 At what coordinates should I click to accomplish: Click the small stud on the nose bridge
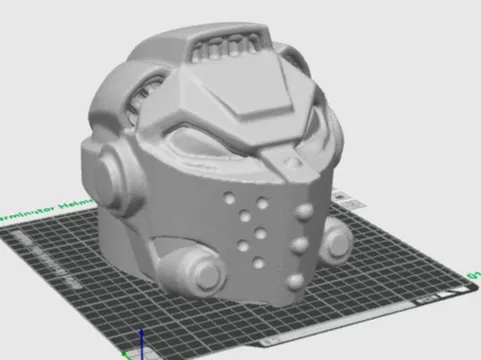pyautogui.click(x=292, y=163)
